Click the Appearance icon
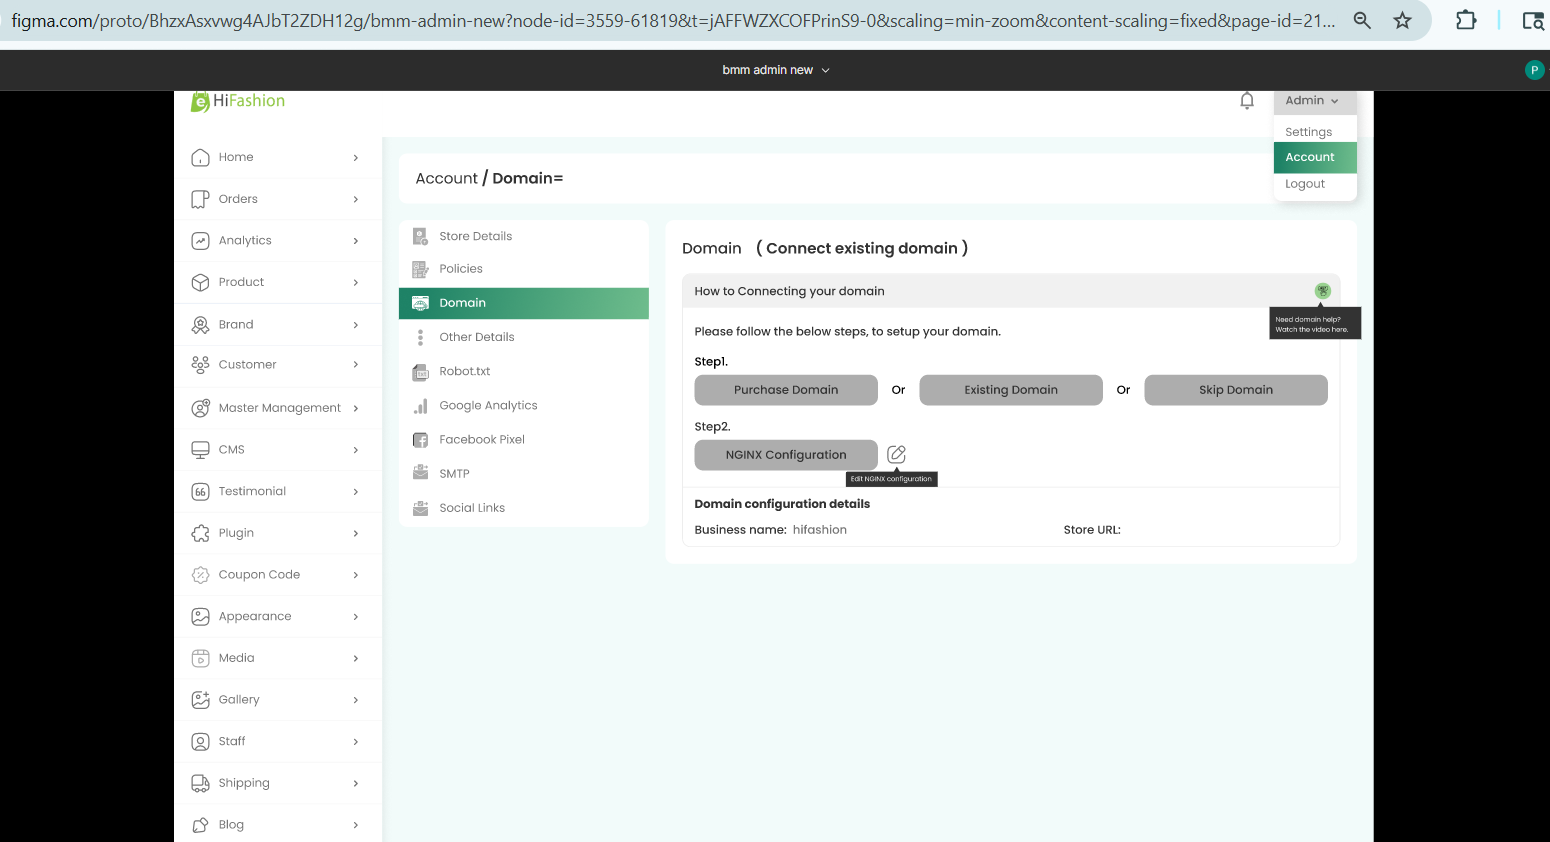1550x842 pixels. click(x=200, y=616)
